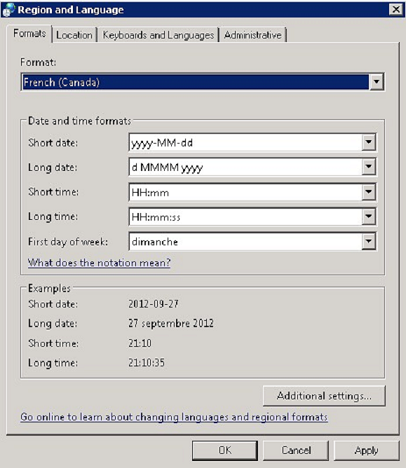Viewport: 406px width, 468px height.
Task: Close the Region and Language dialog
Action: click(396, 9)
